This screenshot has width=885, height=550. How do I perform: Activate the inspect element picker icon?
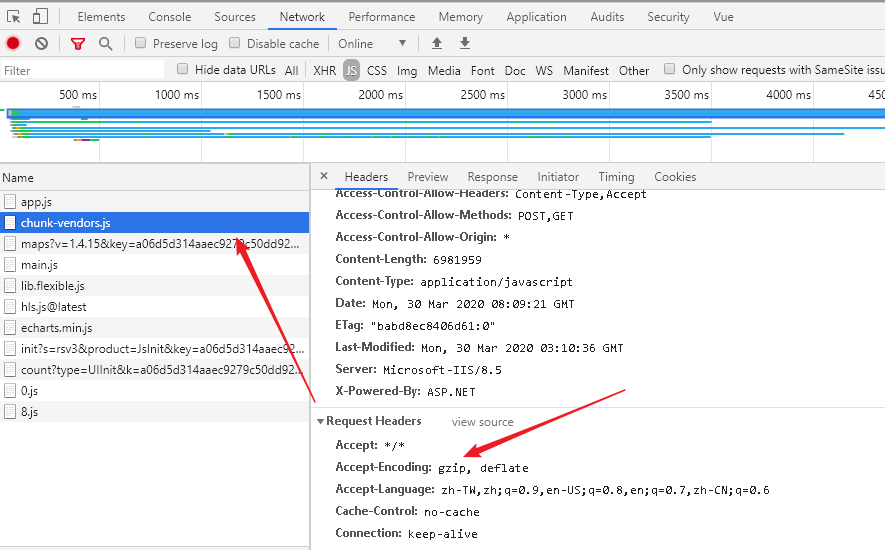tap(14, 17)
